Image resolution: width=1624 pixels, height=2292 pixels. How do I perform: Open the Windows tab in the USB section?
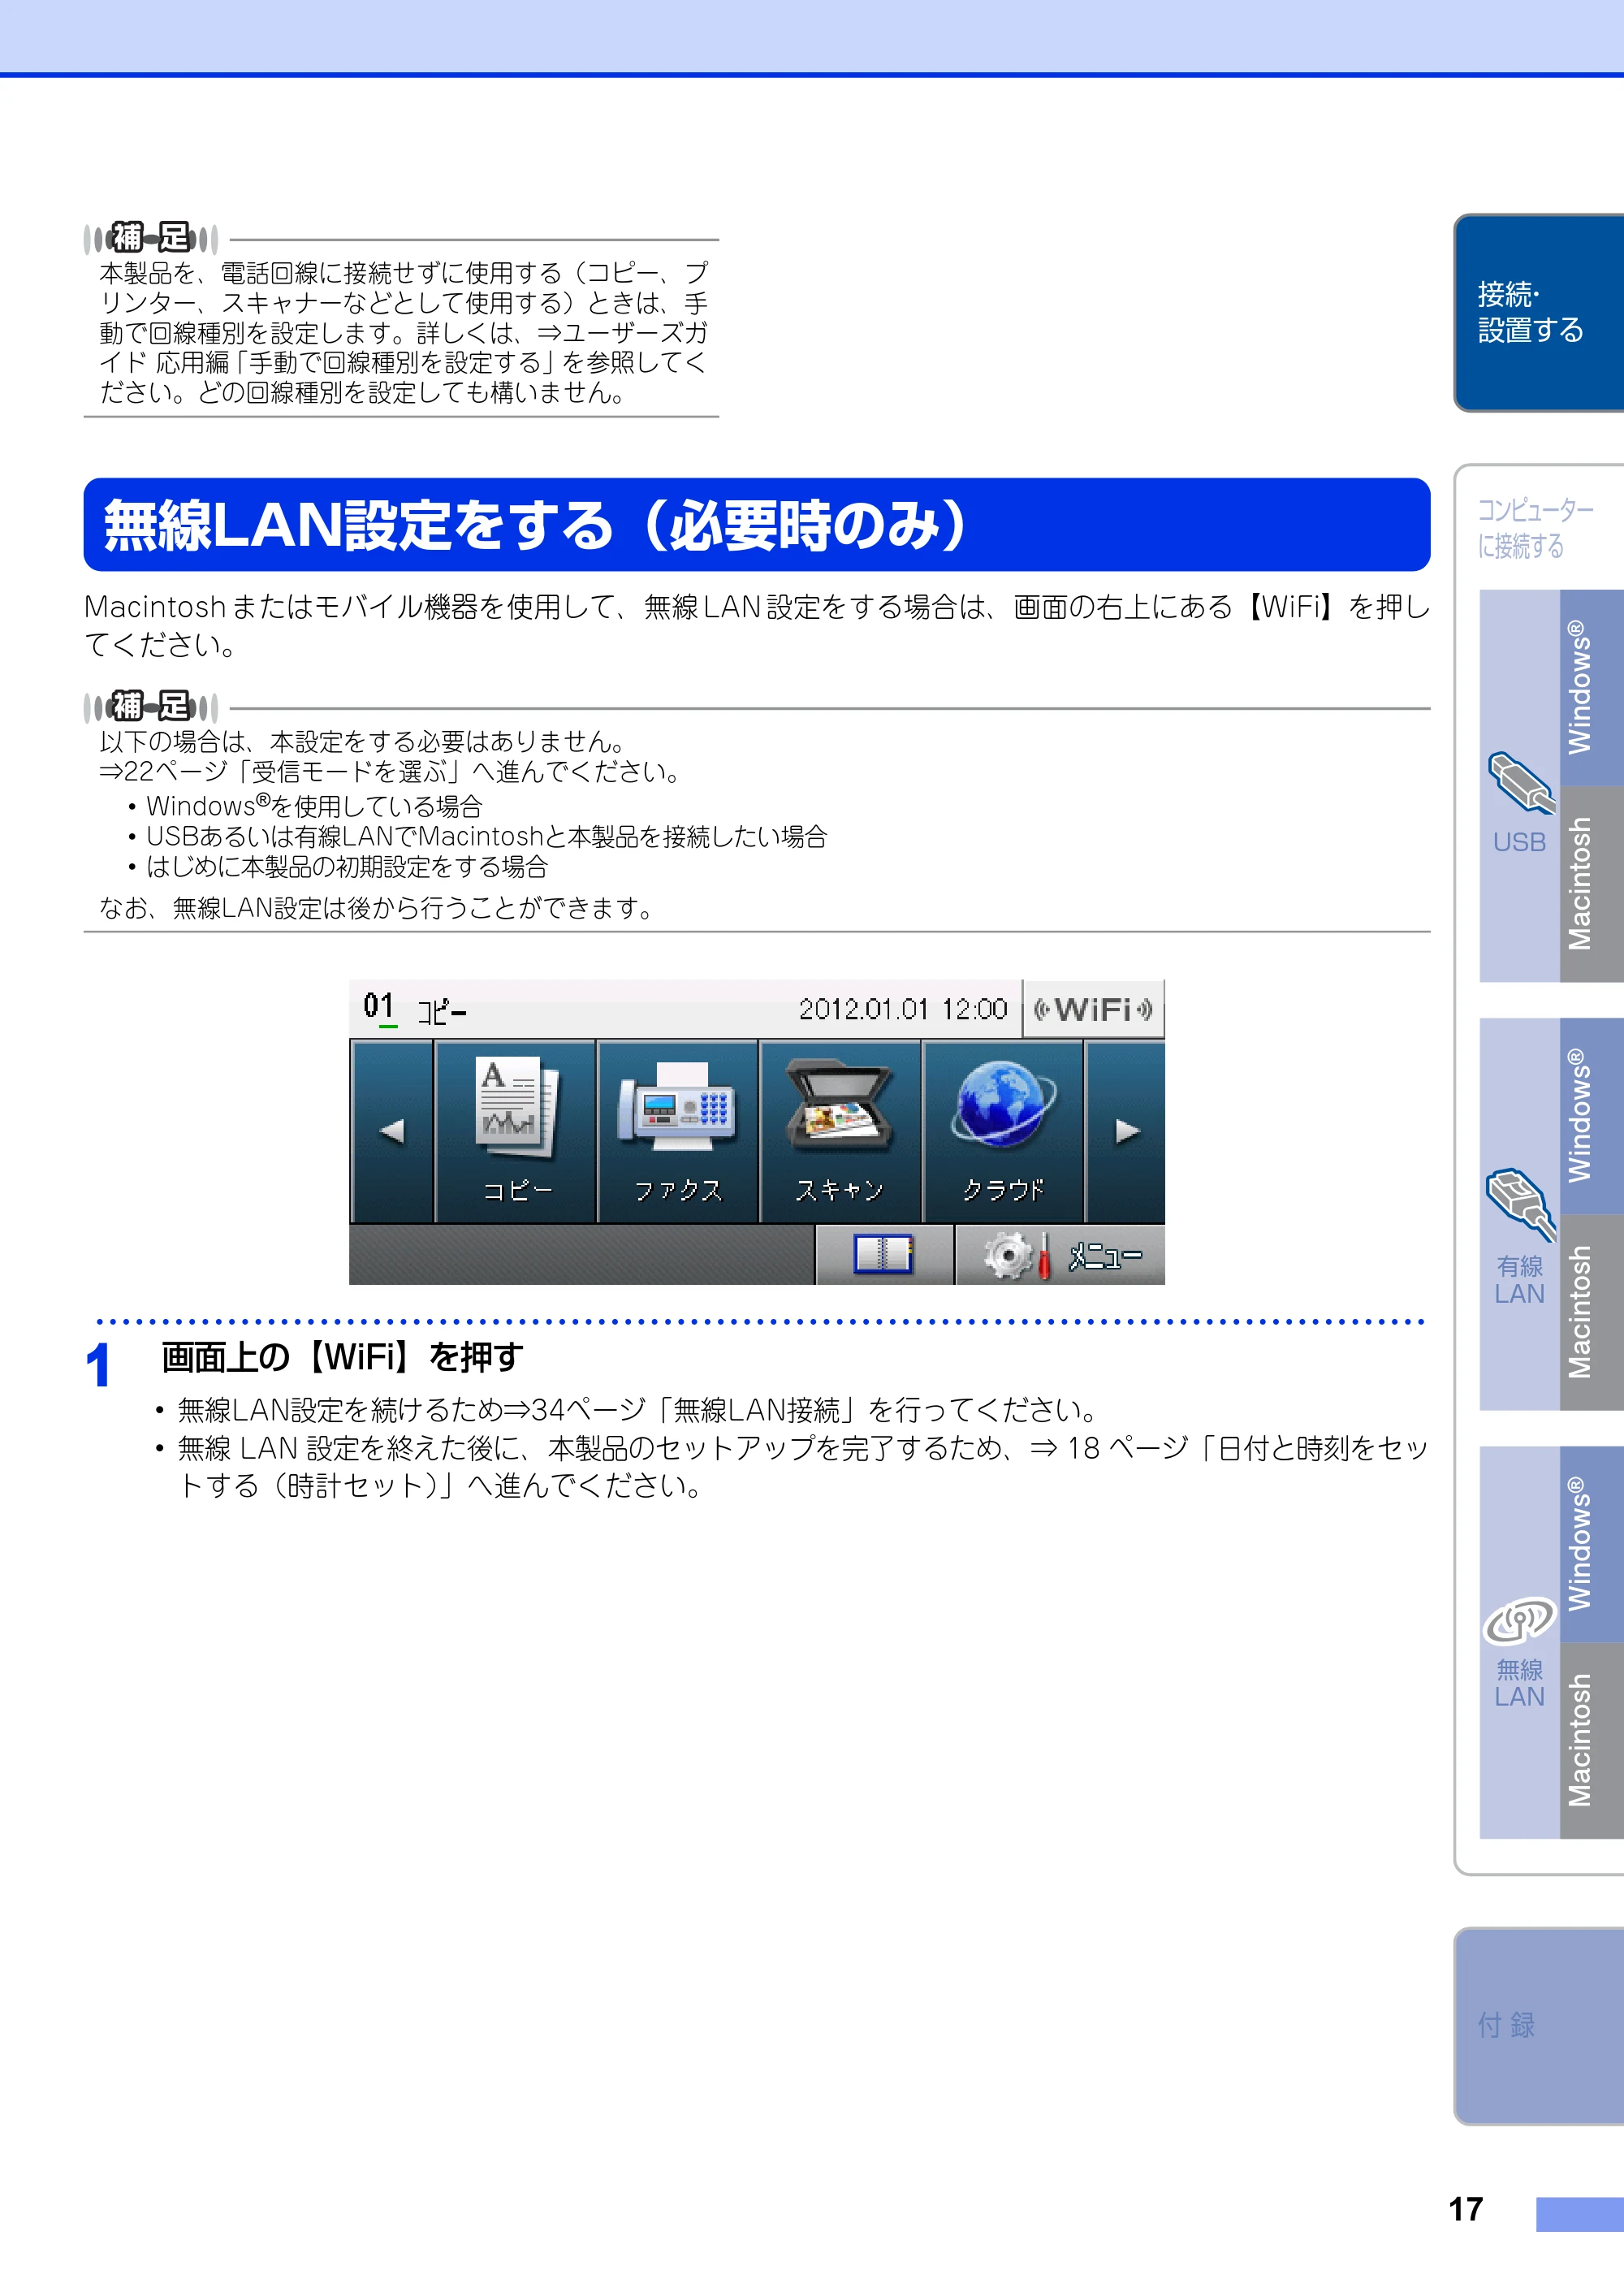tap(1591, 687)
